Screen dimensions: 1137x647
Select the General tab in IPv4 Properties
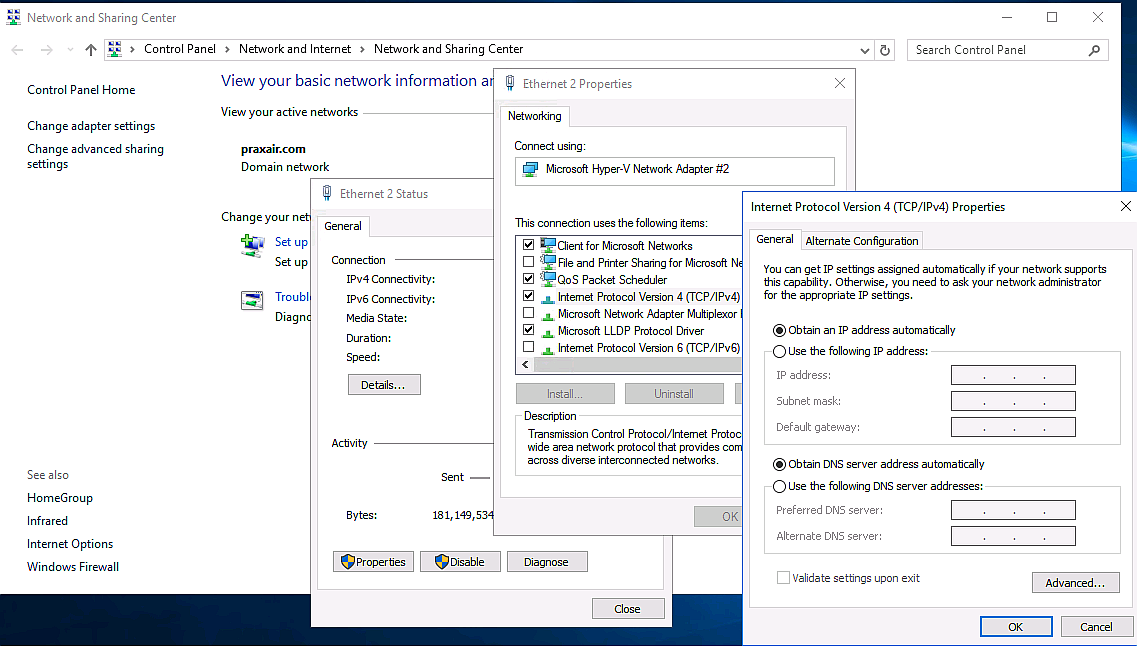pos(774,239)
